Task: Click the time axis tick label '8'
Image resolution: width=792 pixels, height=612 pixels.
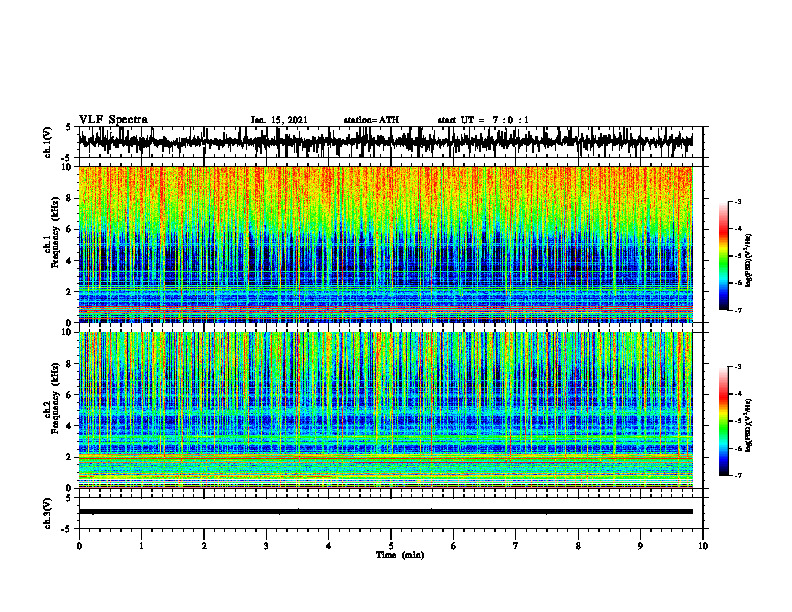Action: [578, 546]
